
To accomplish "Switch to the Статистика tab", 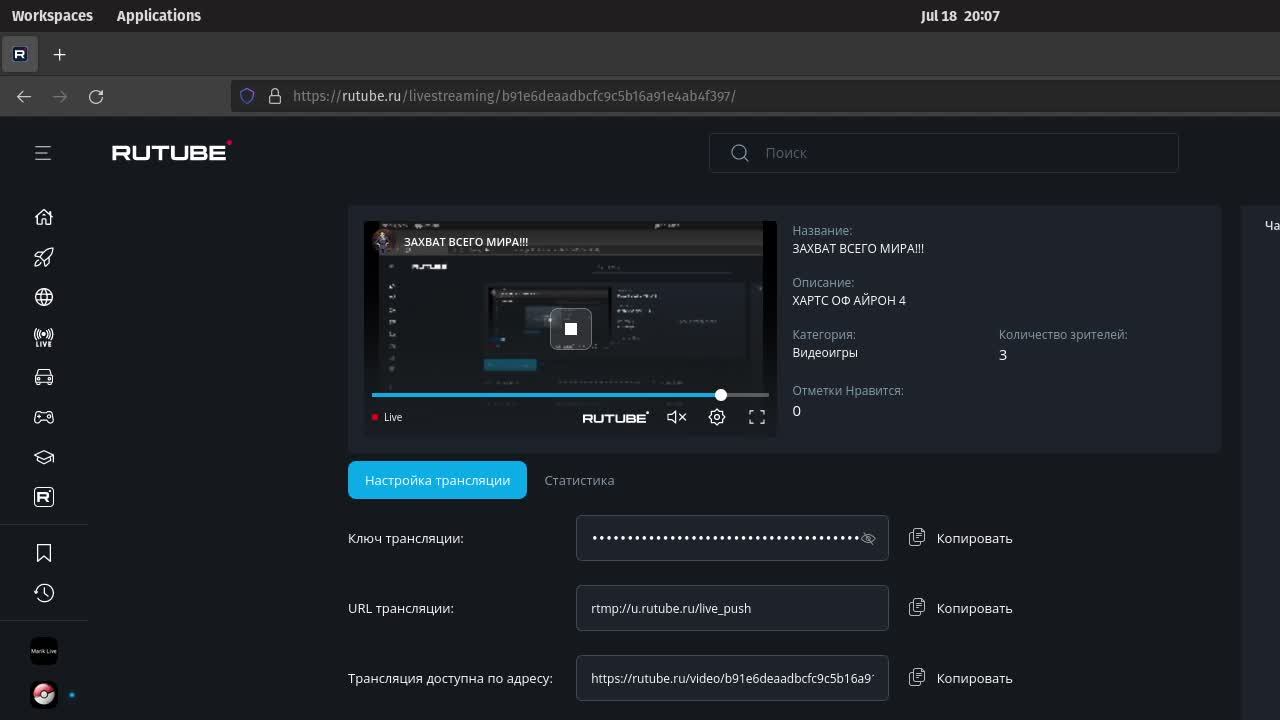I will [x=579, y=480].
